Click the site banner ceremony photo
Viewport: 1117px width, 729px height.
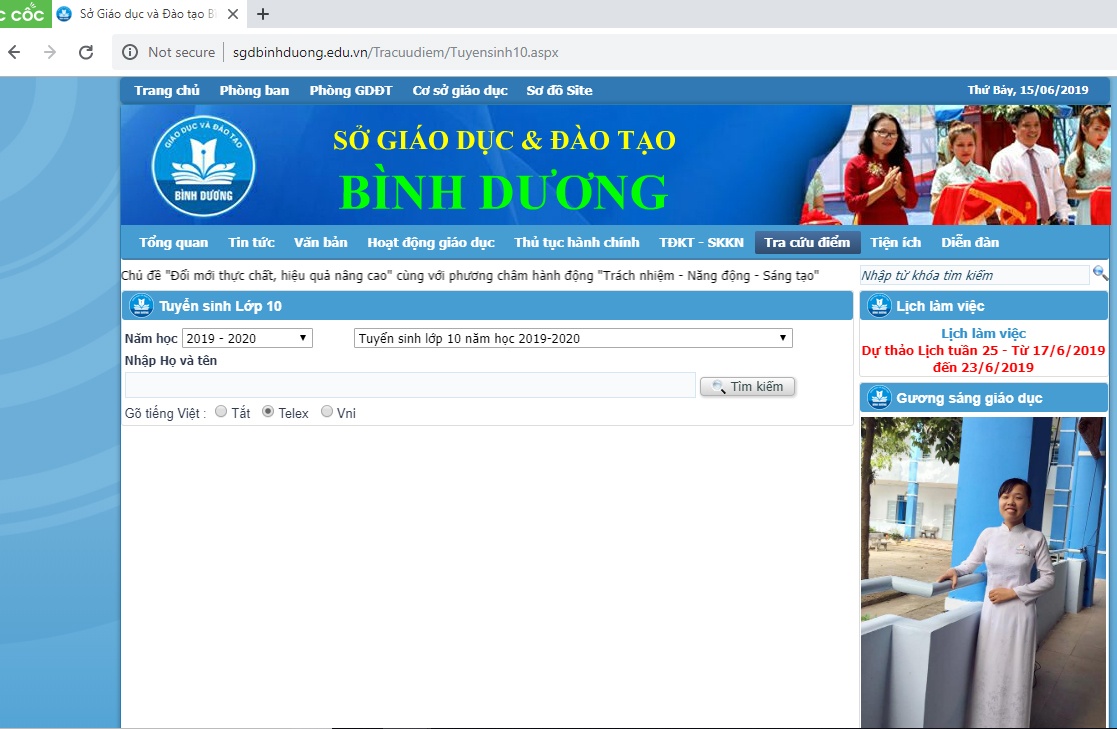pyautogui.click(x=957, y=165)
